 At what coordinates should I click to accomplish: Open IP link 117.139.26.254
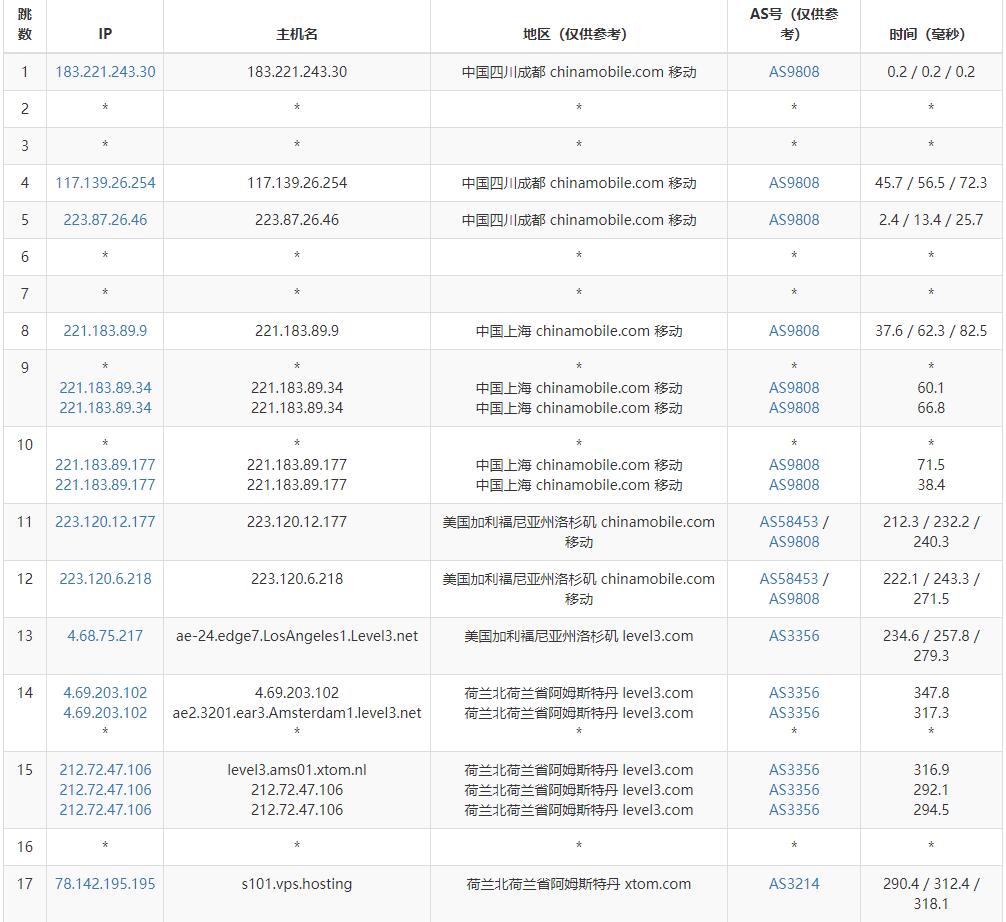[x=105, y=183]
